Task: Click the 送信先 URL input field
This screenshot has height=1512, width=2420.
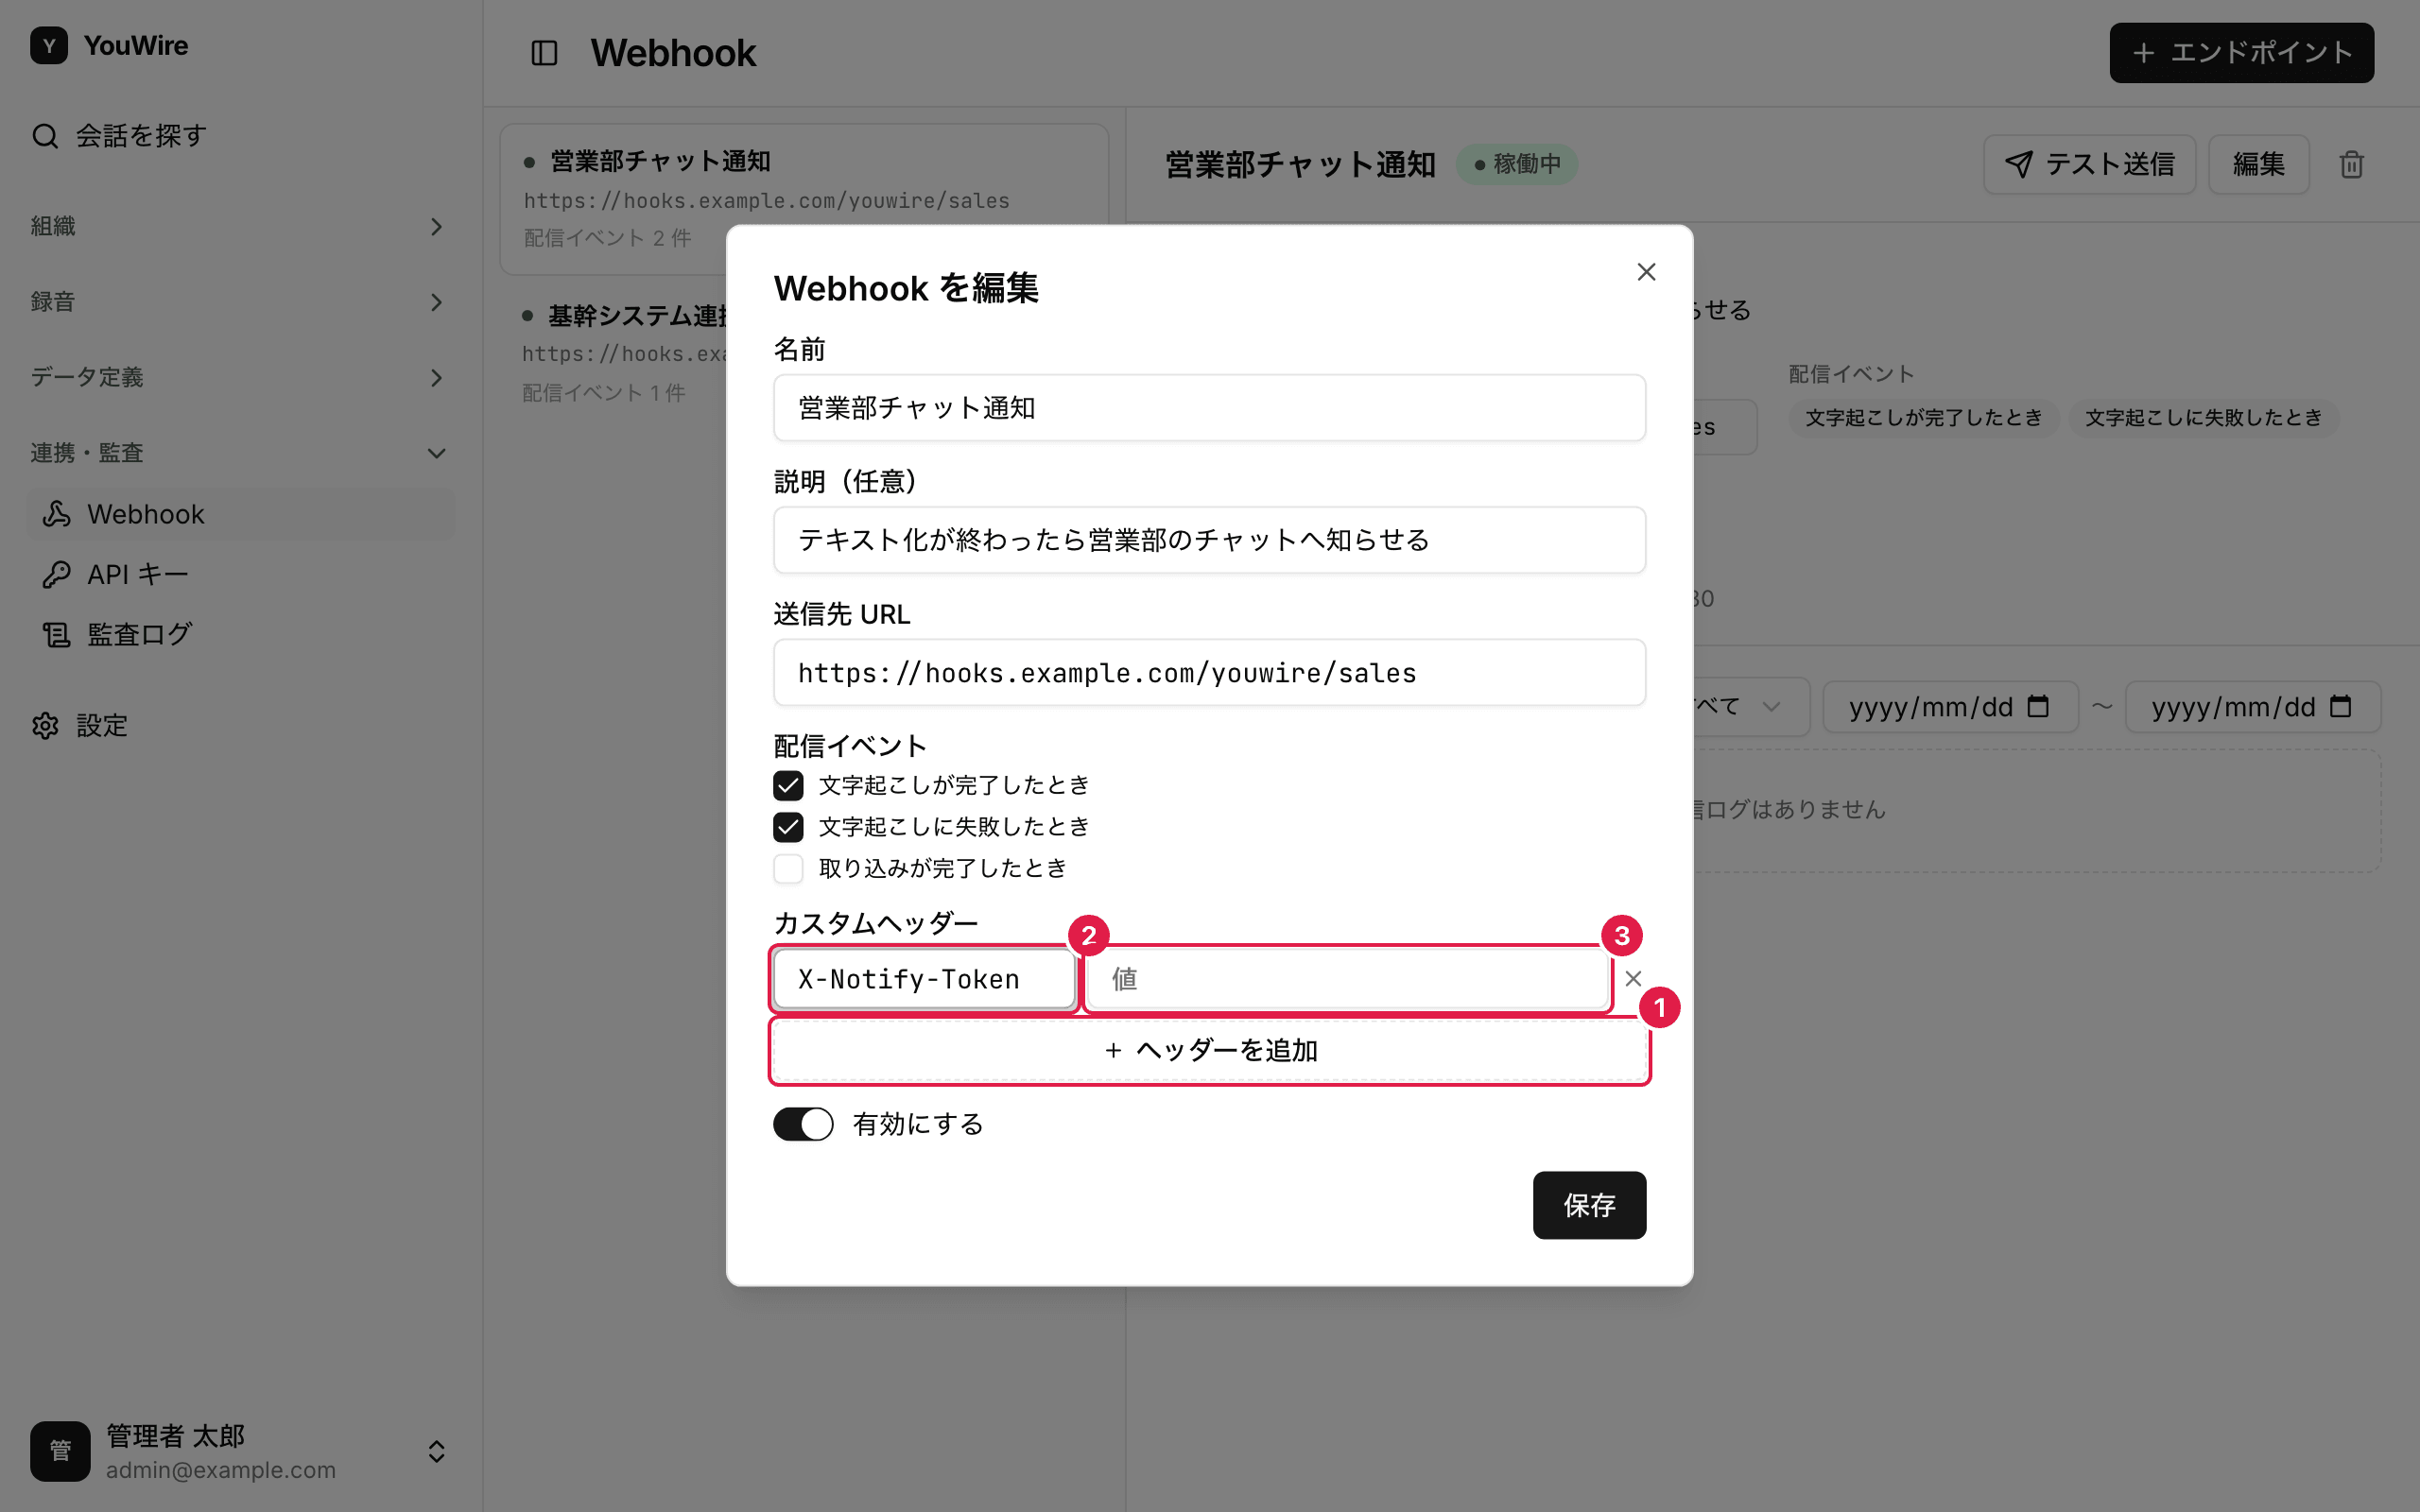Action: click(x=1209, y=673)
